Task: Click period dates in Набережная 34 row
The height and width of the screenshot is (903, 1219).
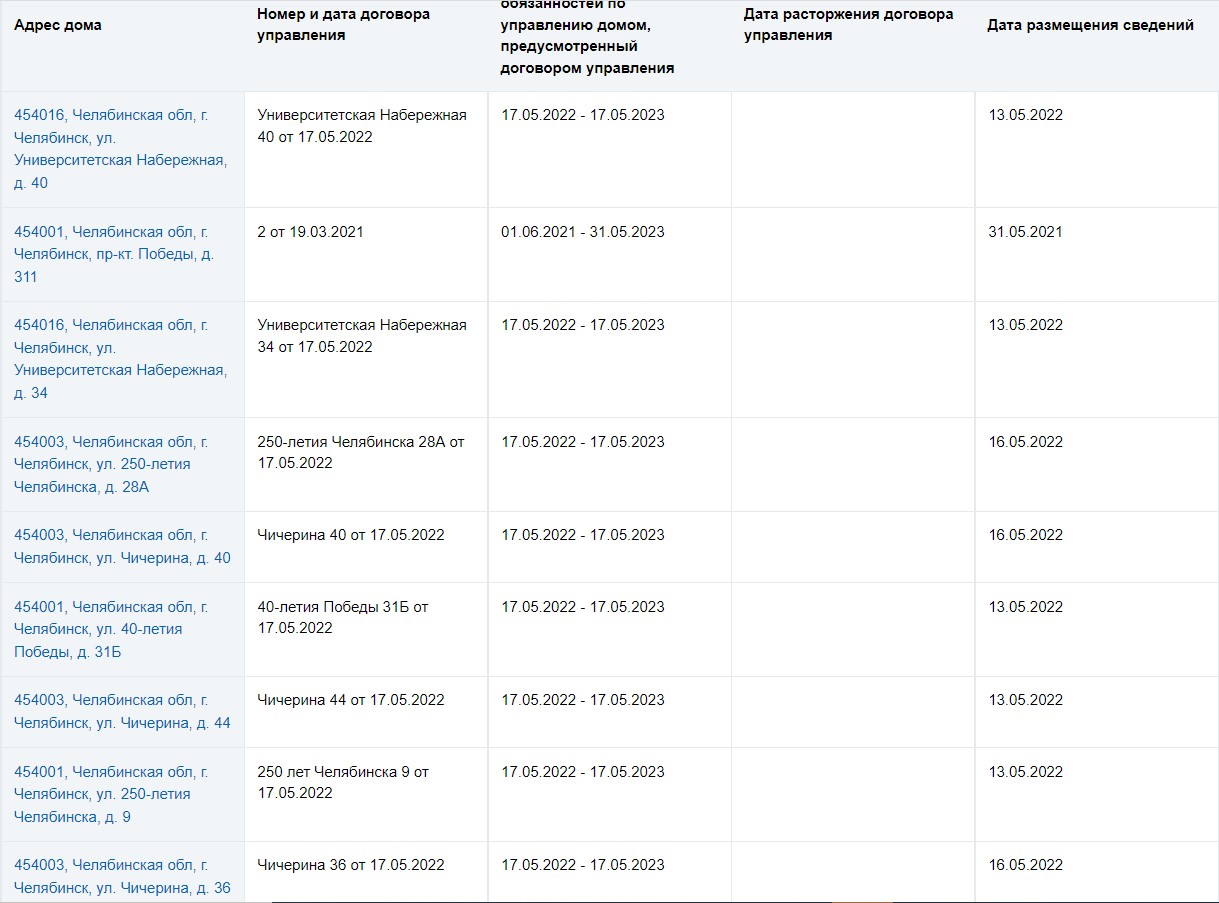Action: [x=583, y=325]
